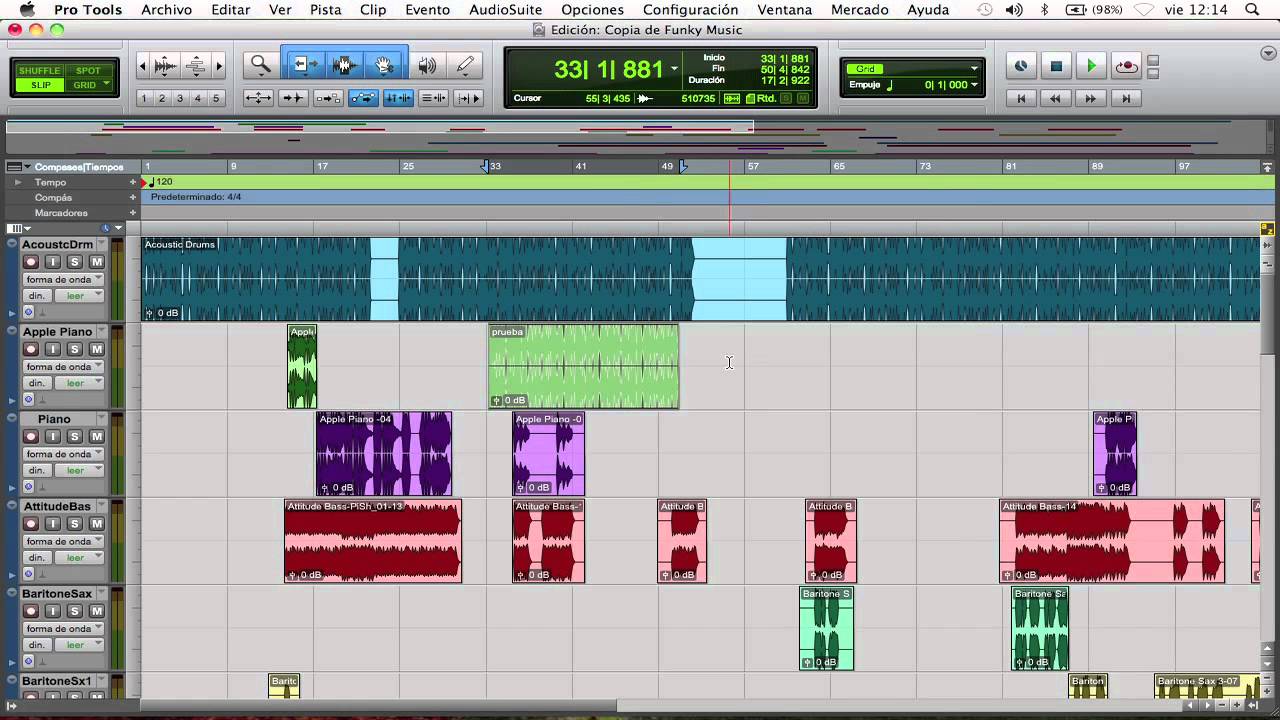Select the Pencil tool

click(465, 65)
